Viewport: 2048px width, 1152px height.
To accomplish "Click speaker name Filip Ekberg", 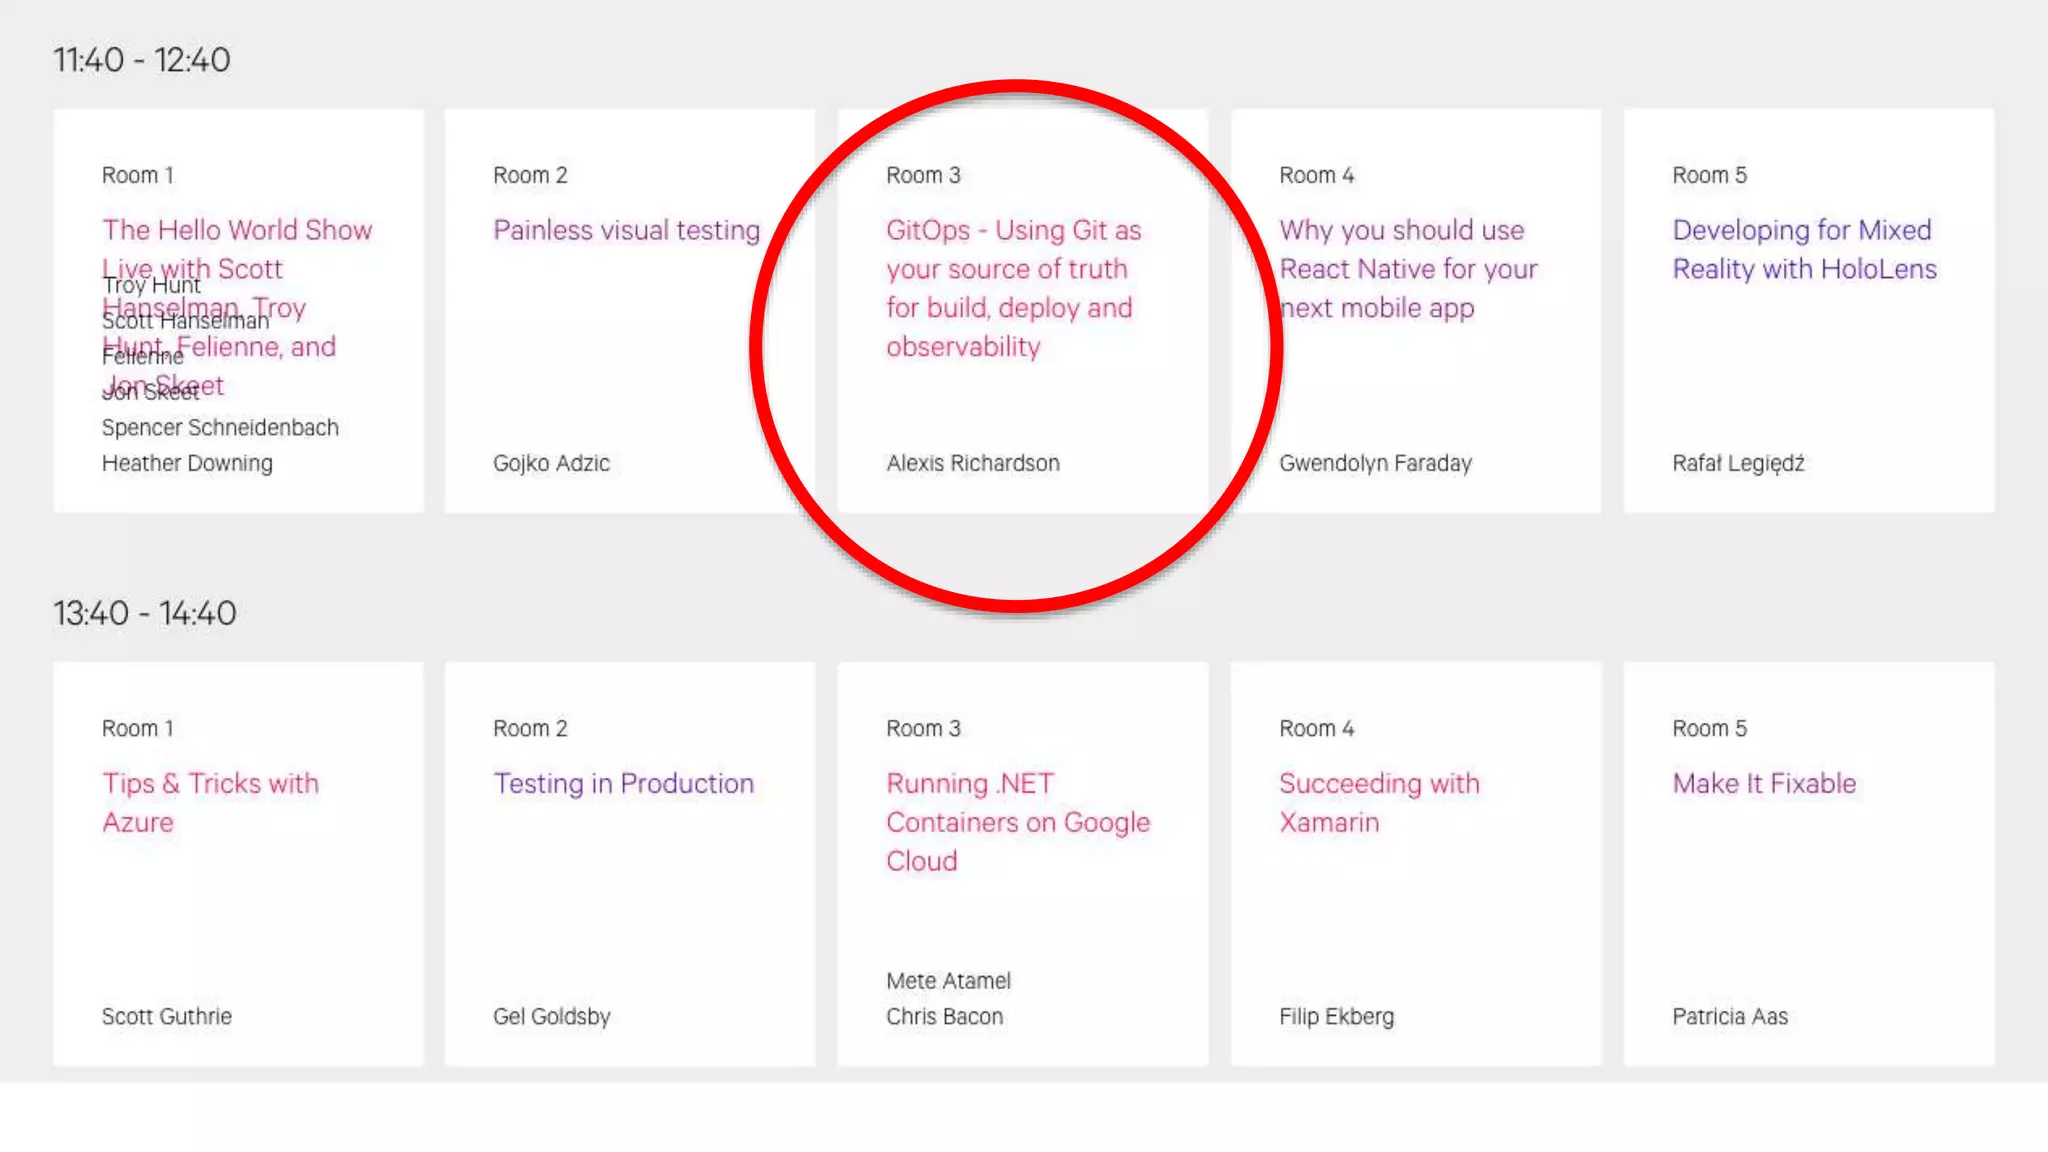I will [x=1336, y=1016].
